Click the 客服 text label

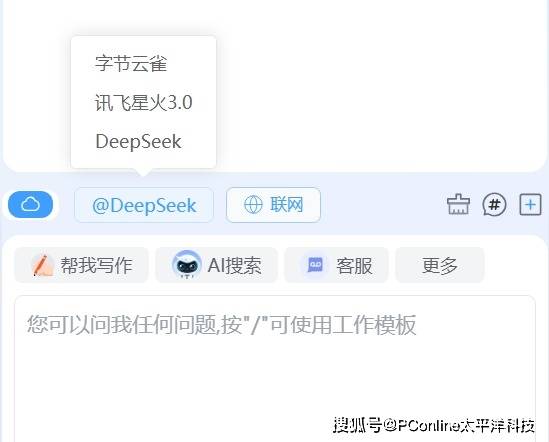[354, 266]
